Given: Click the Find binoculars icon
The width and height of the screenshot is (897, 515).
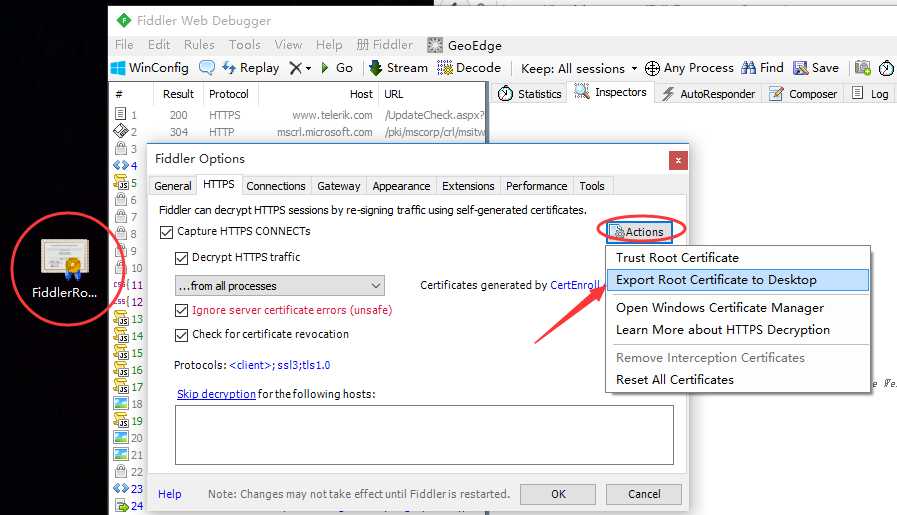Looking at the screenshot, I should 748,68.
